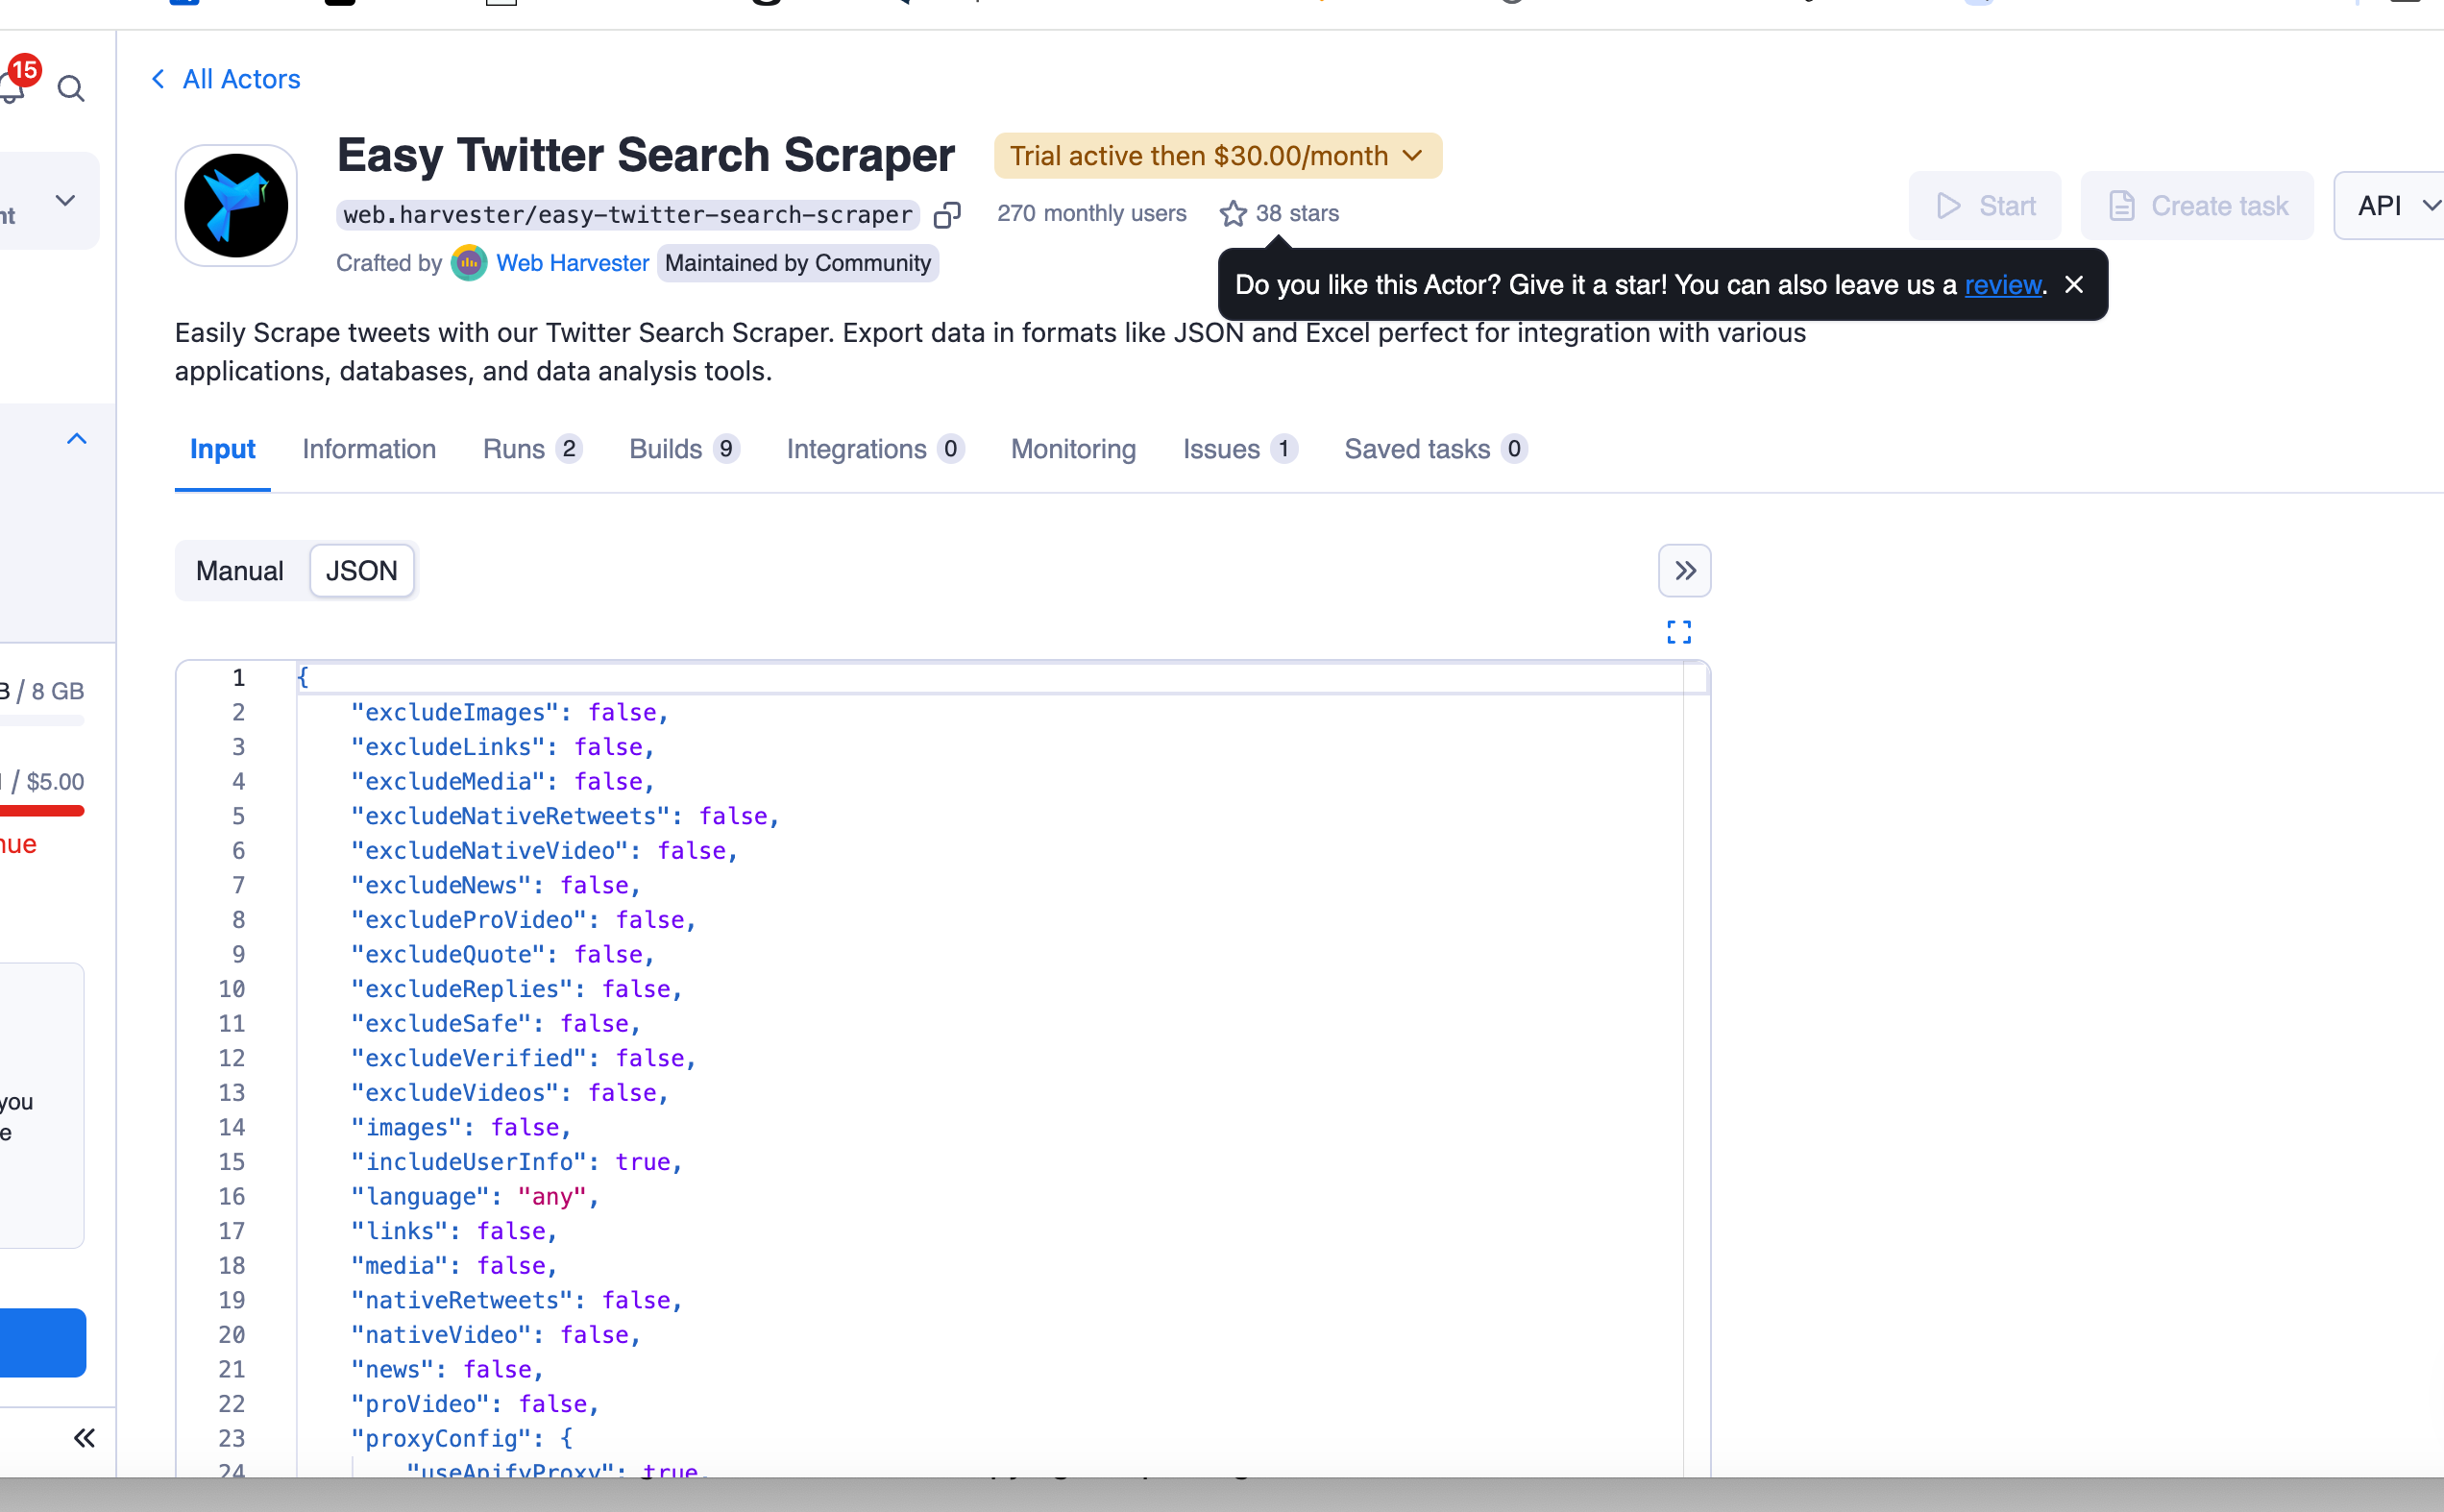2444x1512 pixels.
Task: Expand JSON editor to fullscreen
Action: [1679, 632]
